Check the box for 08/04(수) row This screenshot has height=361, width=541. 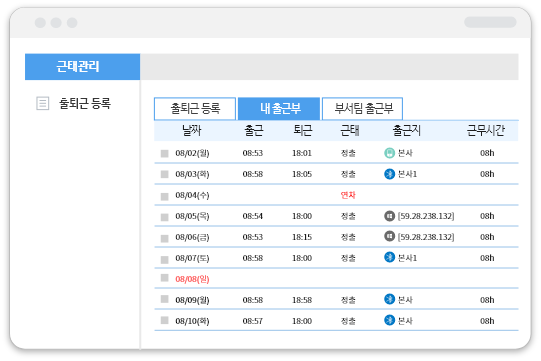coord(165,196)
